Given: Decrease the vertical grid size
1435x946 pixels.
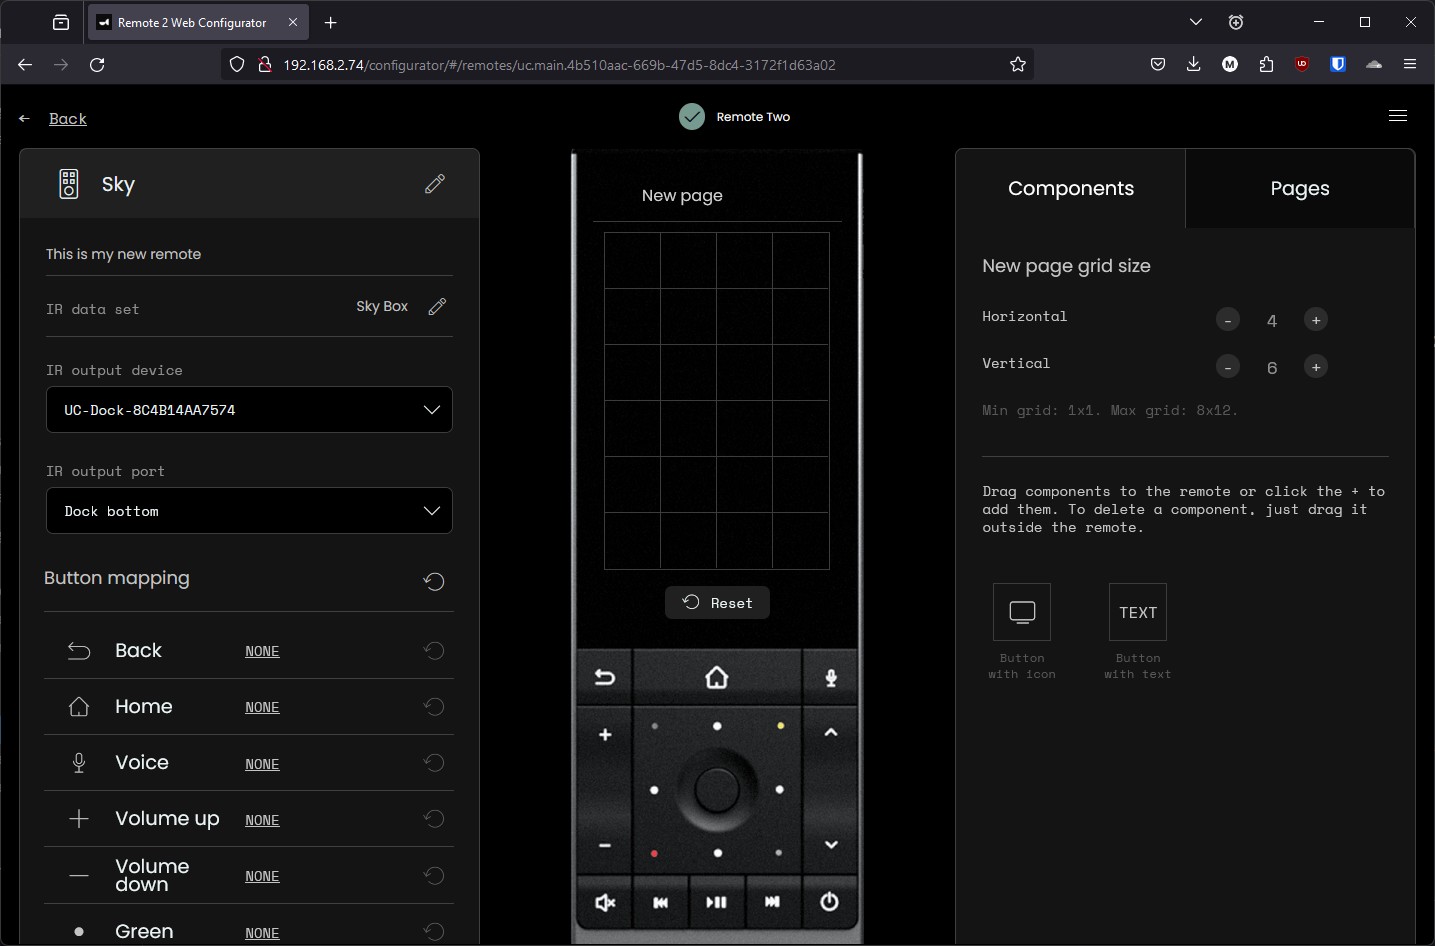Looking at the screenshot, I should (1228, 367).
